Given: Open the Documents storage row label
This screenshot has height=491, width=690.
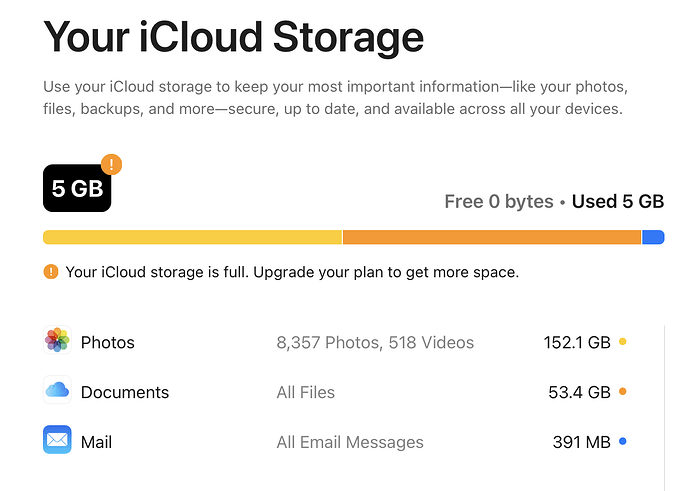Looking at the screenshot, I should (x=125, y=392).
